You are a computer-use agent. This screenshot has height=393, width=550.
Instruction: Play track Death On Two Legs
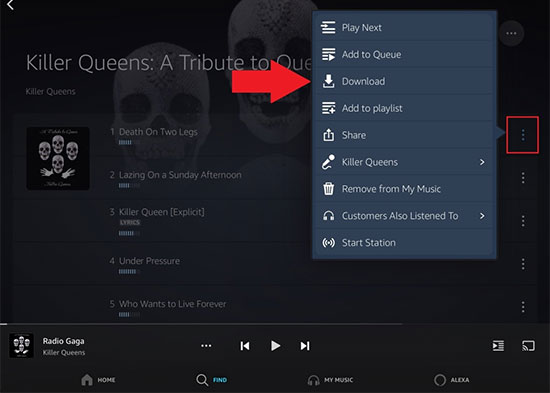coord(158,132)
